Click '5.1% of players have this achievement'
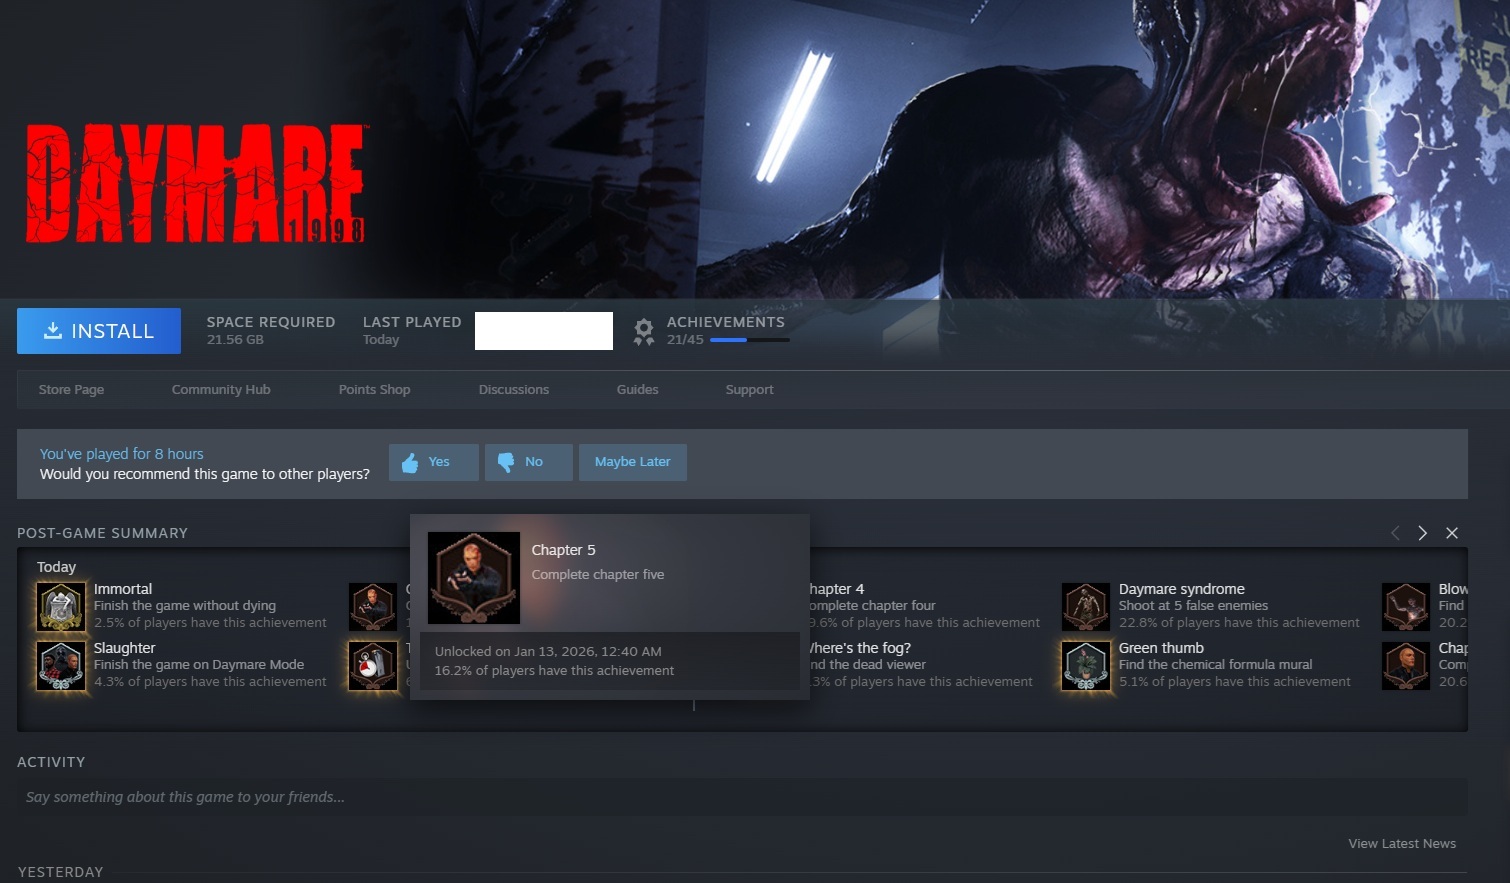This screenshot has width=1510, height=883. coord(1235,682)
